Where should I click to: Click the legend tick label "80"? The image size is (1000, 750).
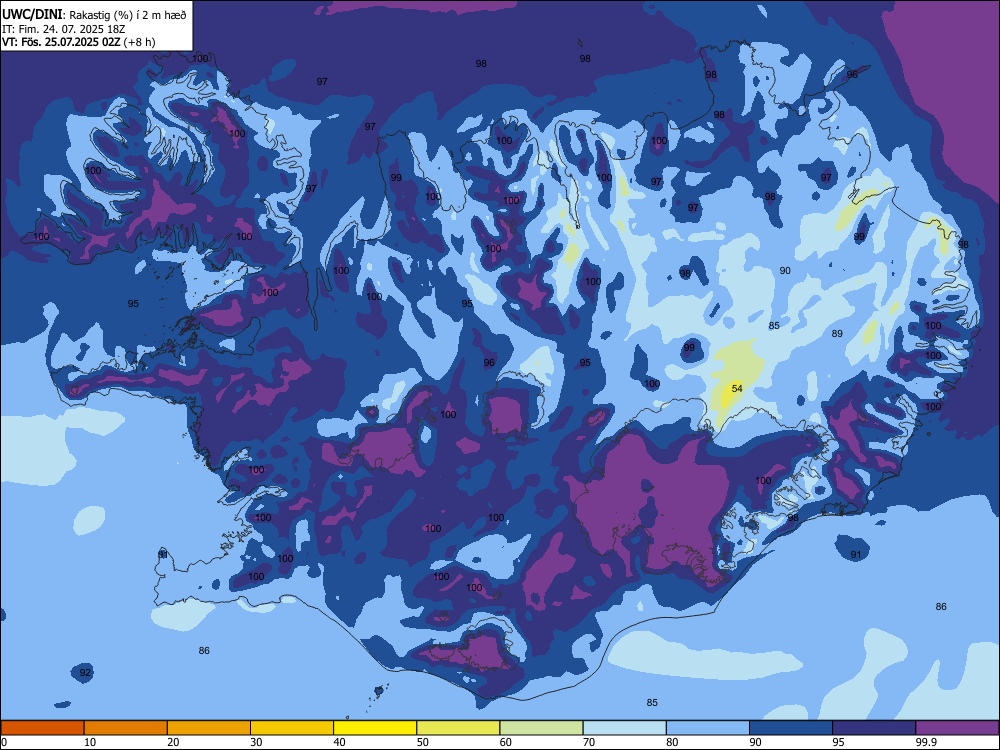[672, 742]
